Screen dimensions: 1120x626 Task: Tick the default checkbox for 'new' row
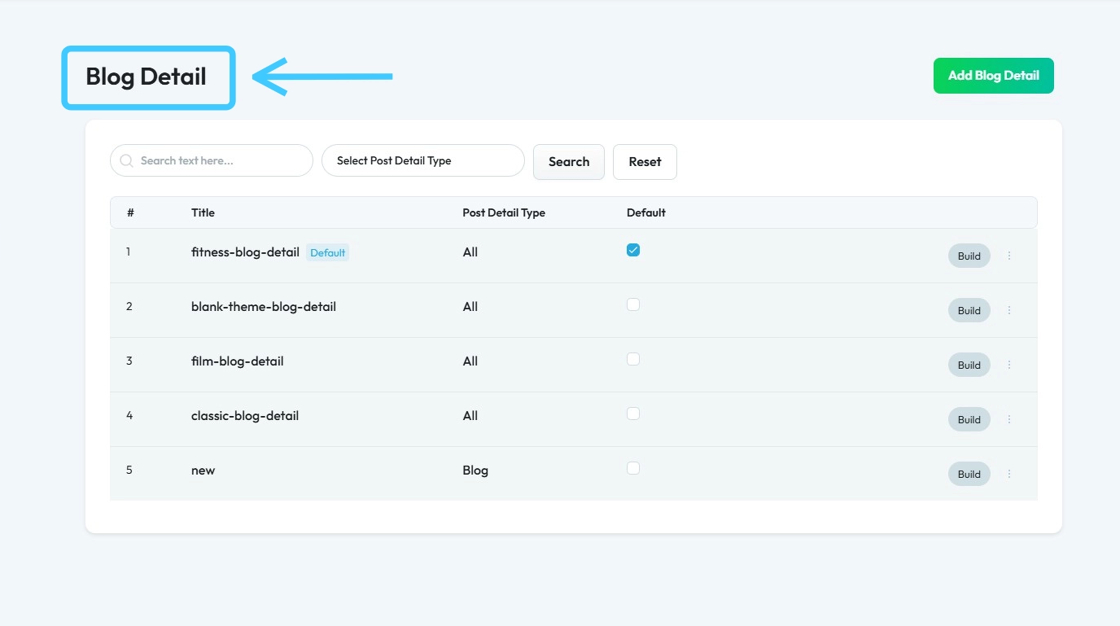coord(633,468)
